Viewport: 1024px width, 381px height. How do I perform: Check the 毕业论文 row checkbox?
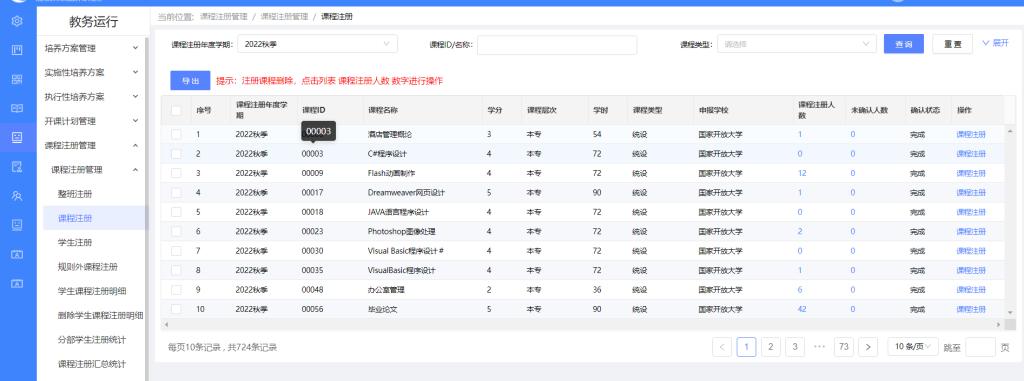[176, 309]
